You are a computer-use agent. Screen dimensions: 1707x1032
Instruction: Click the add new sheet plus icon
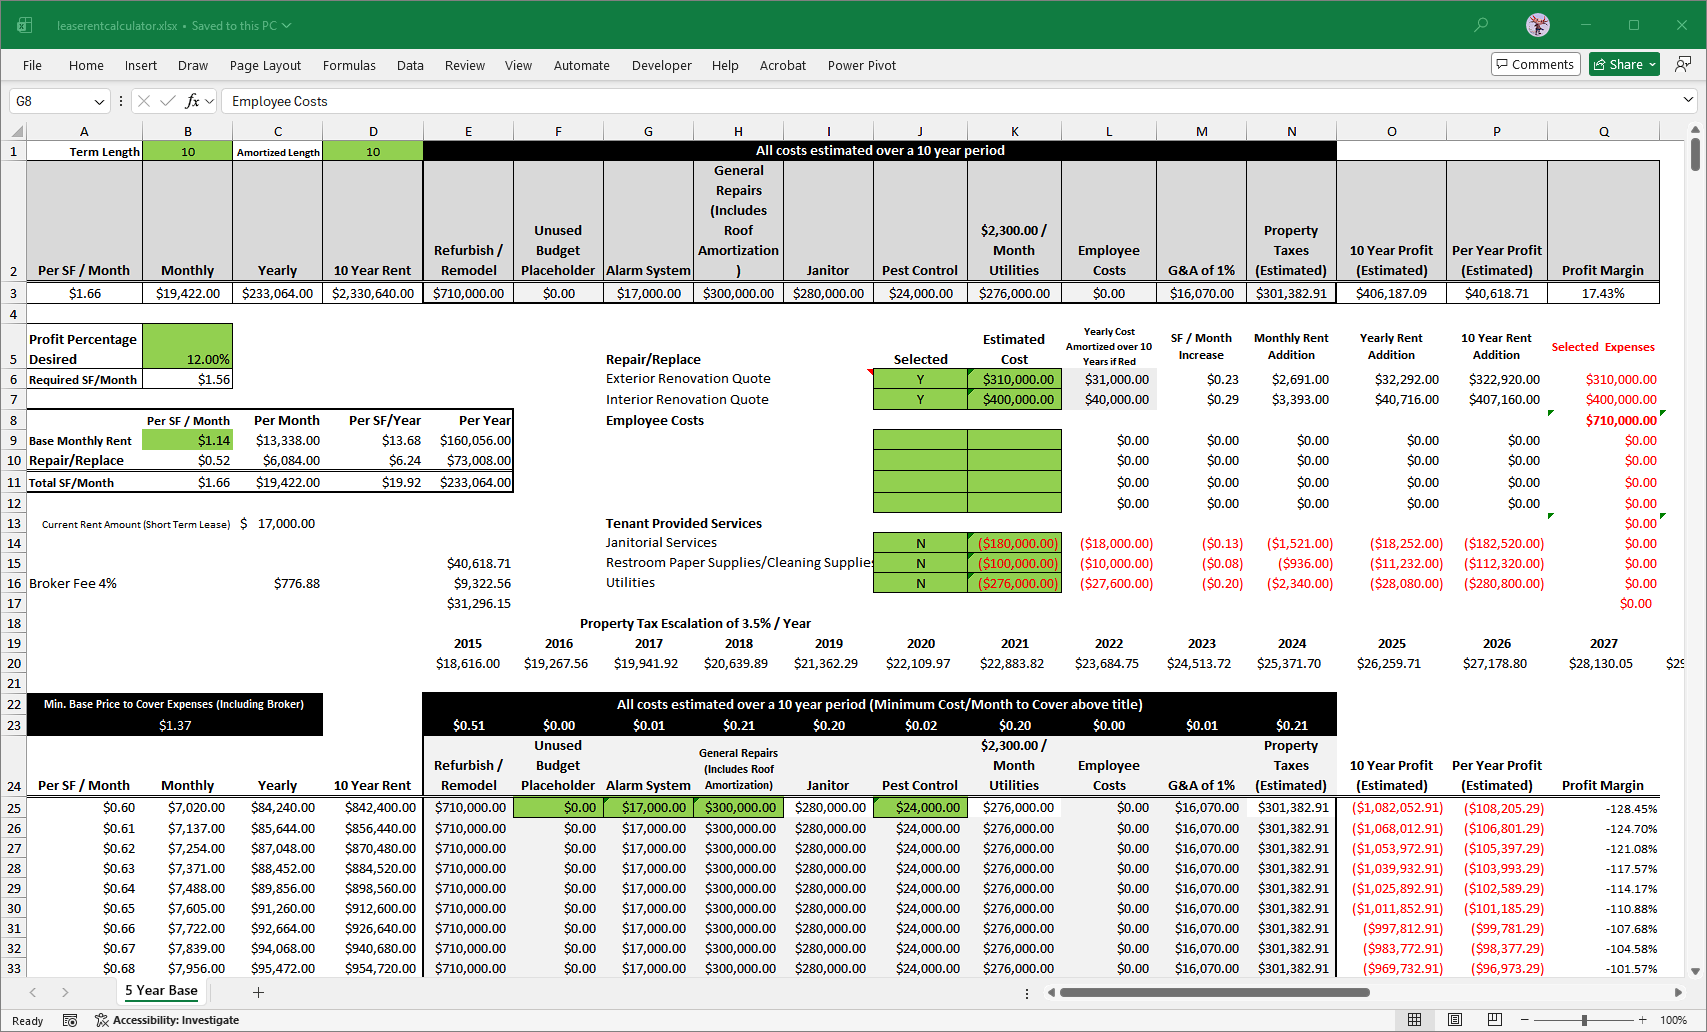(258, 992)
